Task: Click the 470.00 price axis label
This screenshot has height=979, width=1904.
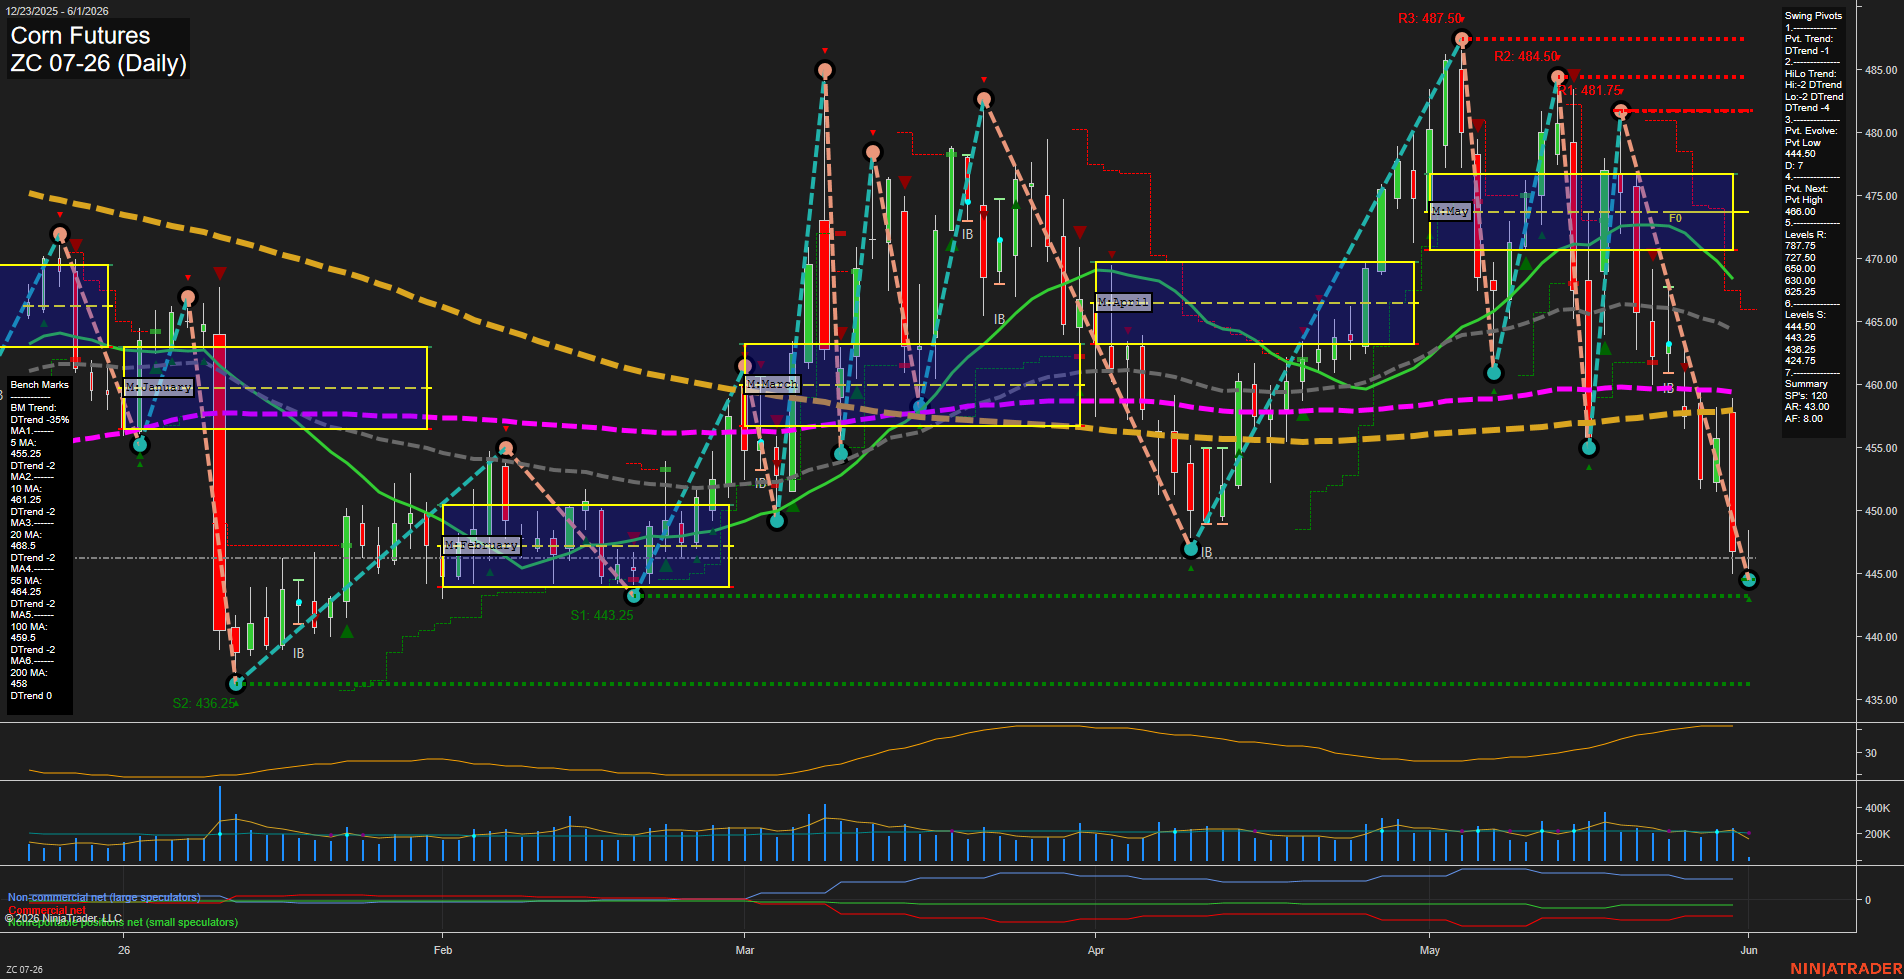Action: pos(1880,259)
